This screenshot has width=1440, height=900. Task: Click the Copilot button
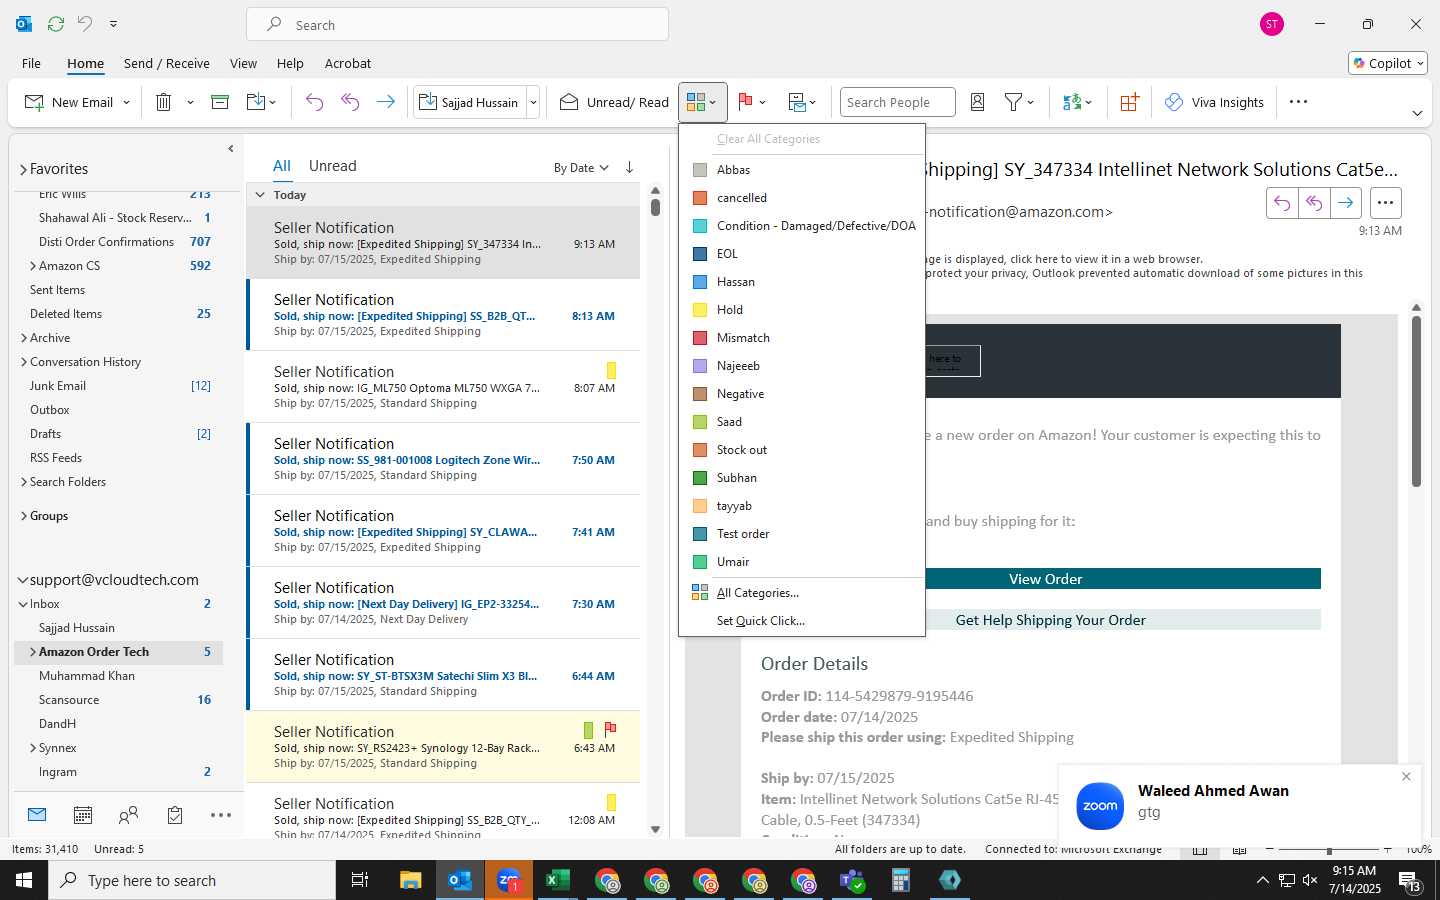coord(1388,63)
